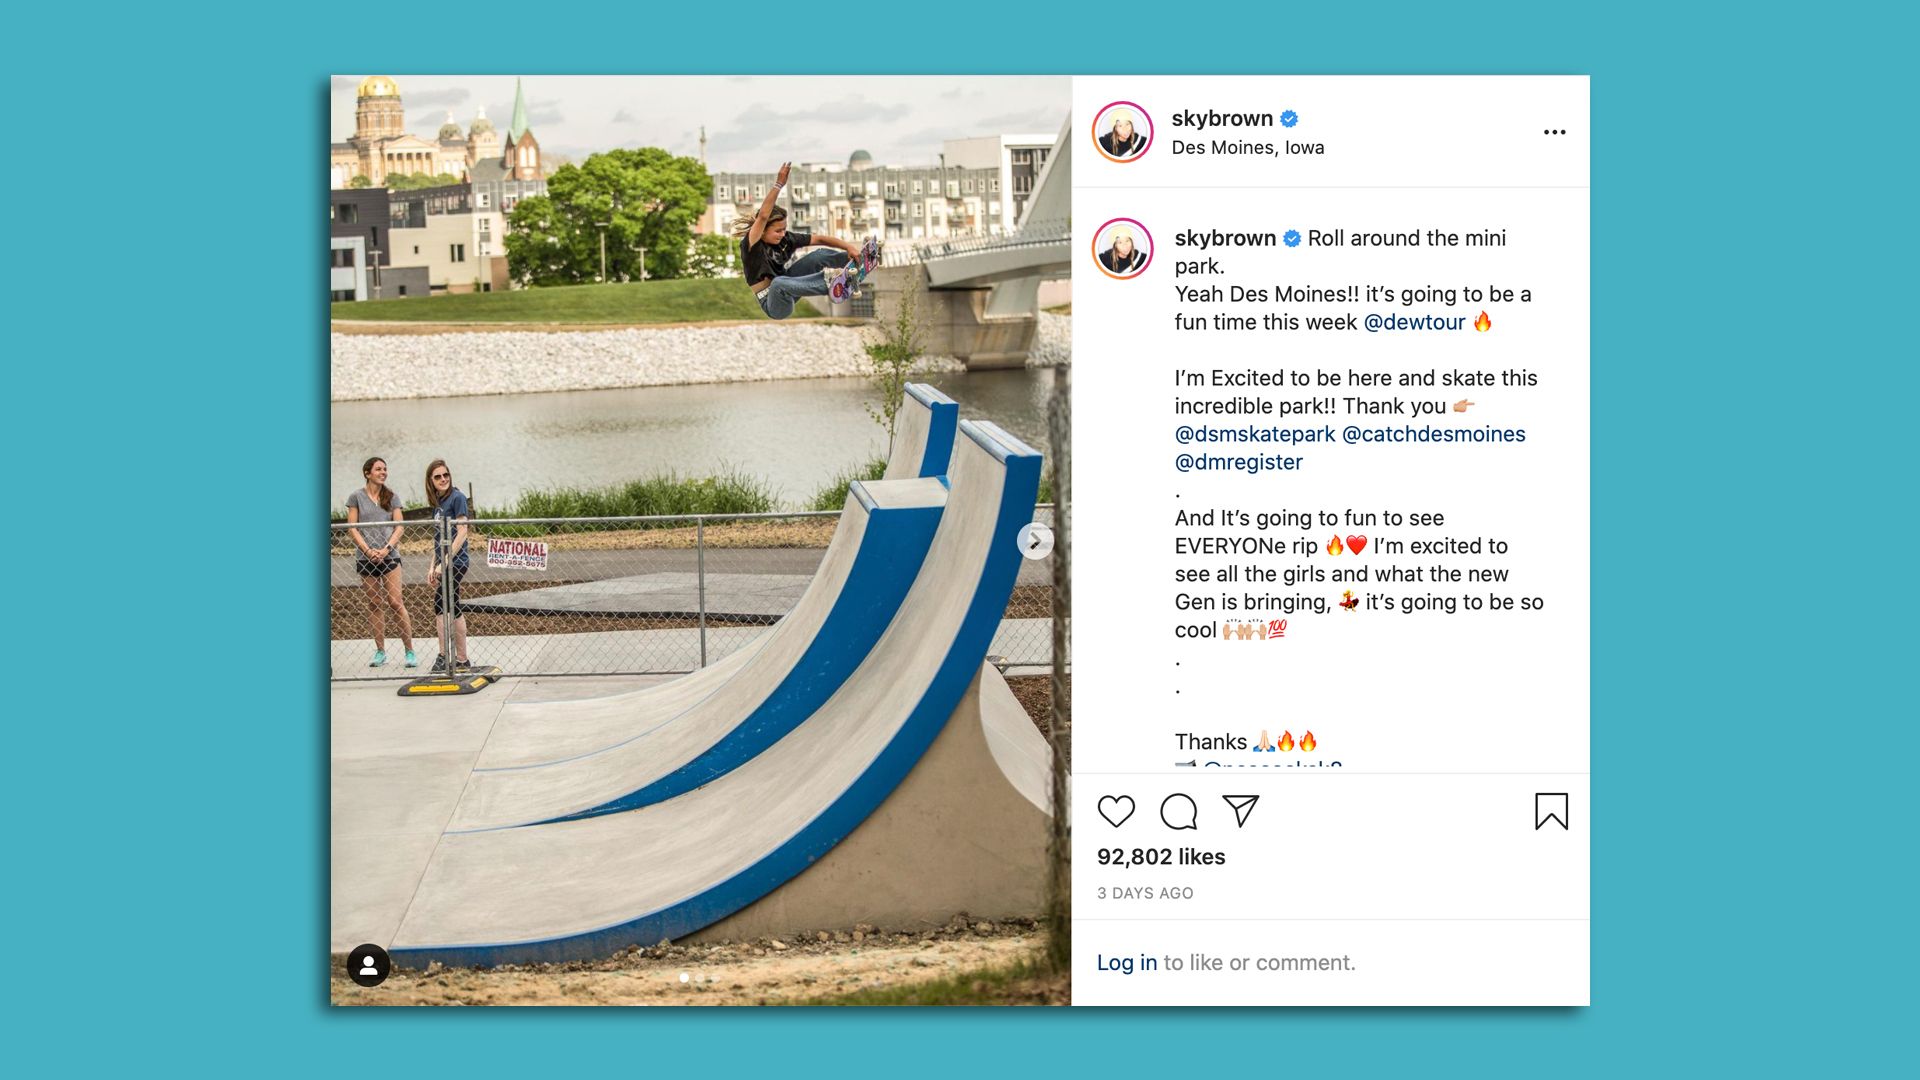
Task: Click the verified badge next to header username
Action: pos(1289,119)
